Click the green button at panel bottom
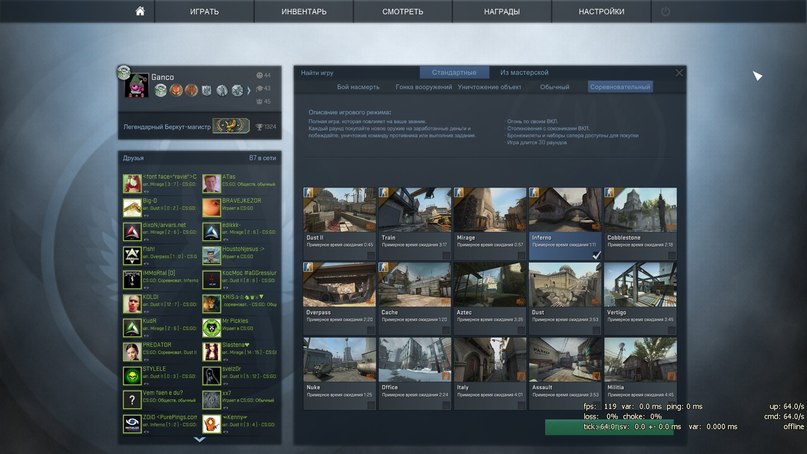807x454 pixels. pyautogui.click(x=609, y=427)
